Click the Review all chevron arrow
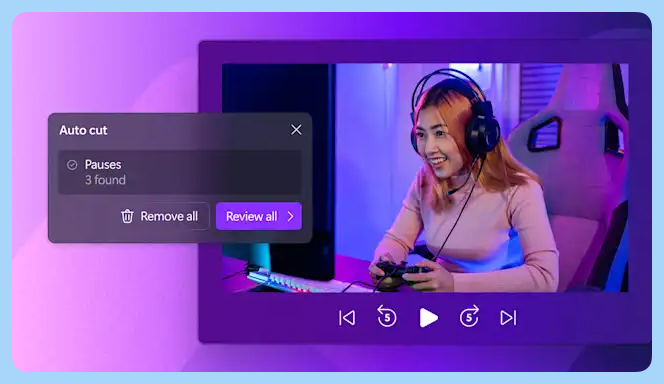This screenshot has height=384, width=664. [x=290, y=216]
